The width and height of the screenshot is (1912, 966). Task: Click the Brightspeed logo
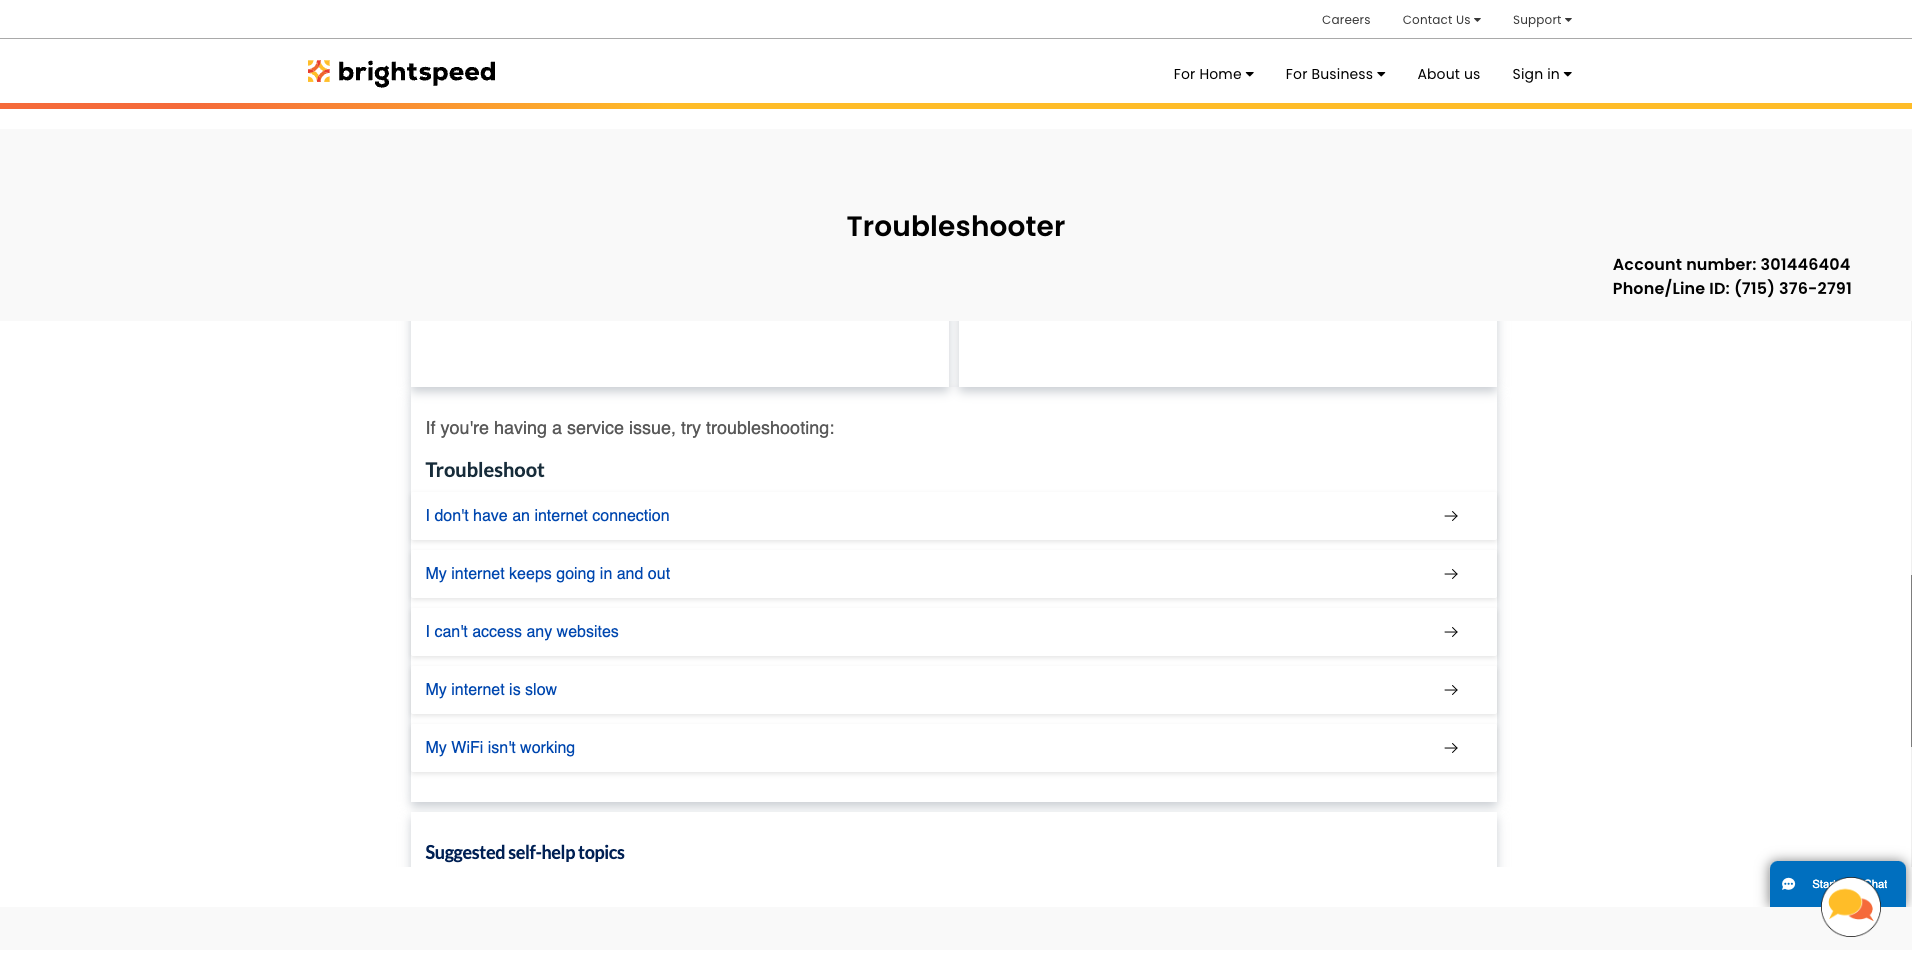[x=401, y=72]
